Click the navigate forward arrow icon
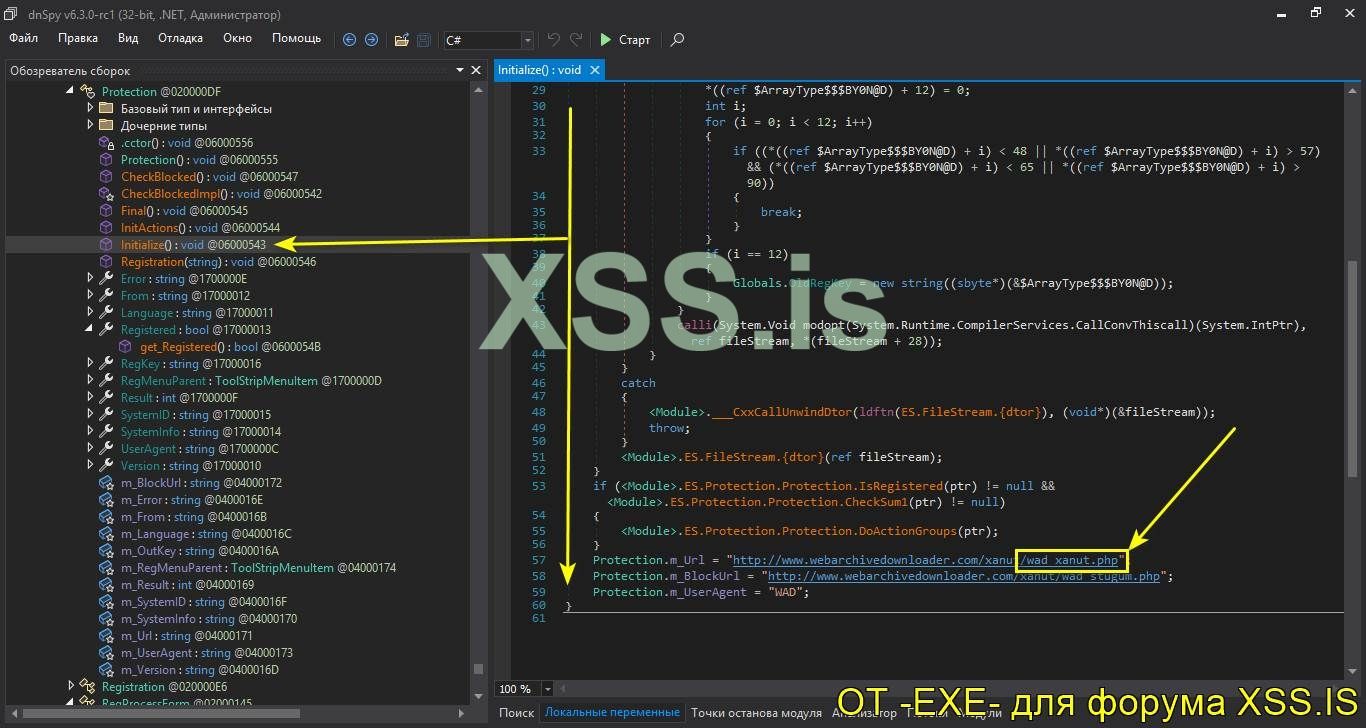 click(x=371, y=40)
